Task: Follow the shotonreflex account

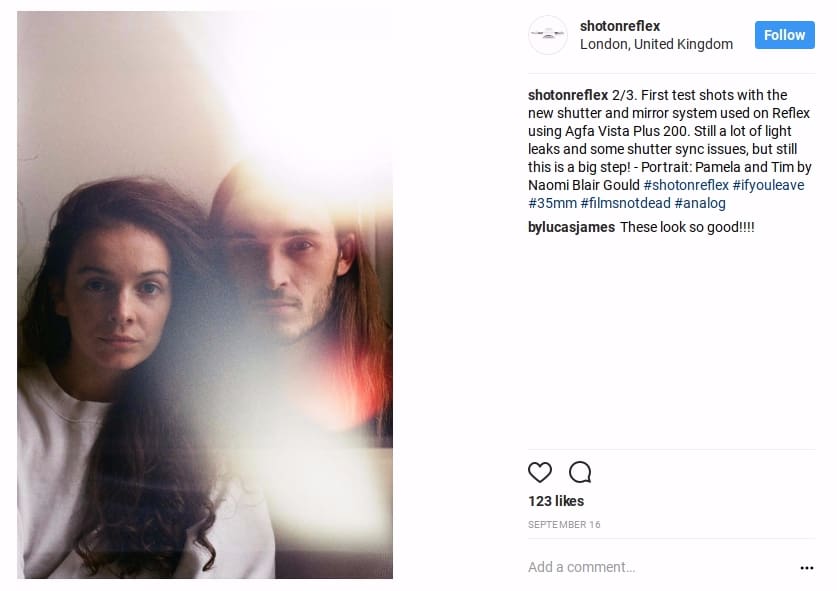Action: click(x=784, y=35)
